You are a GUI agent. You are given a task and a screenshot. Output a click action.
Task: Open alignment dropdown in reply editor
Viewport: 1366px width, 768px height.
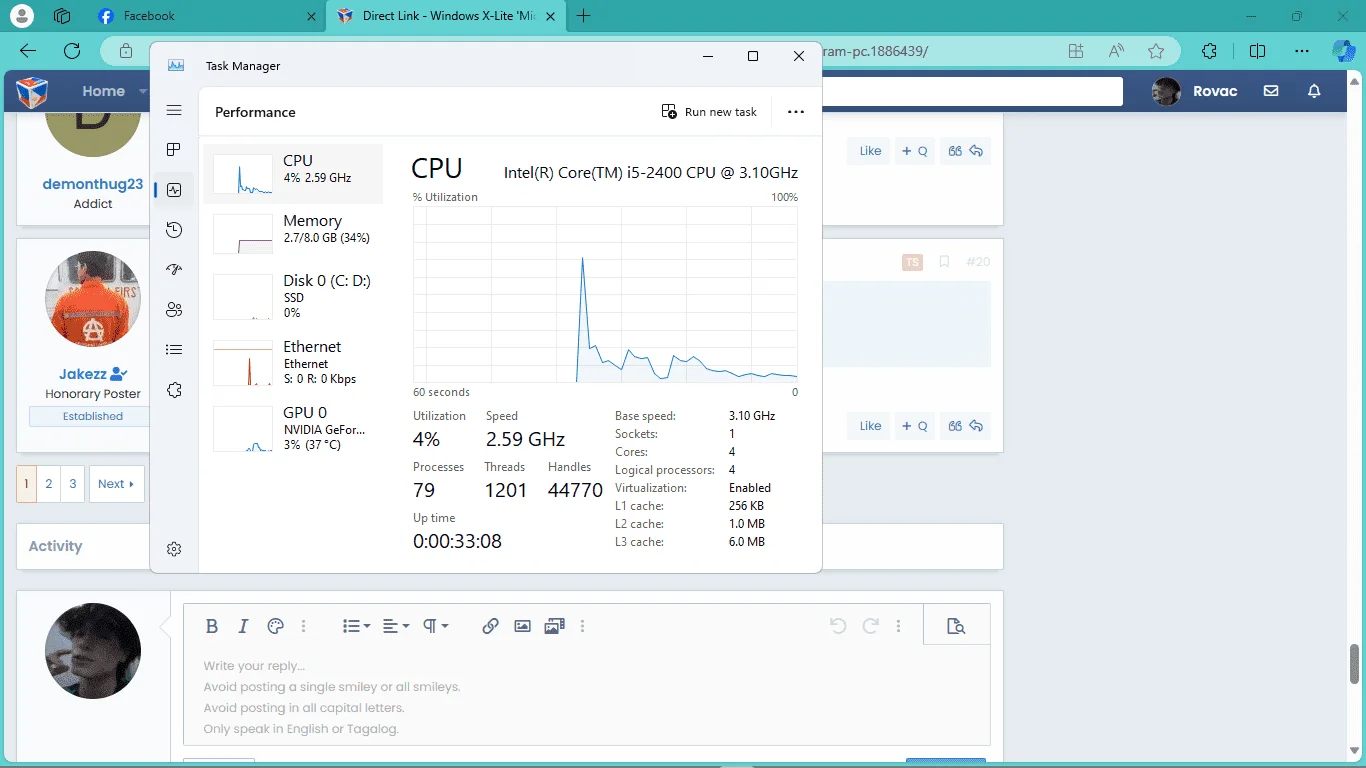(x=396, y=626)
